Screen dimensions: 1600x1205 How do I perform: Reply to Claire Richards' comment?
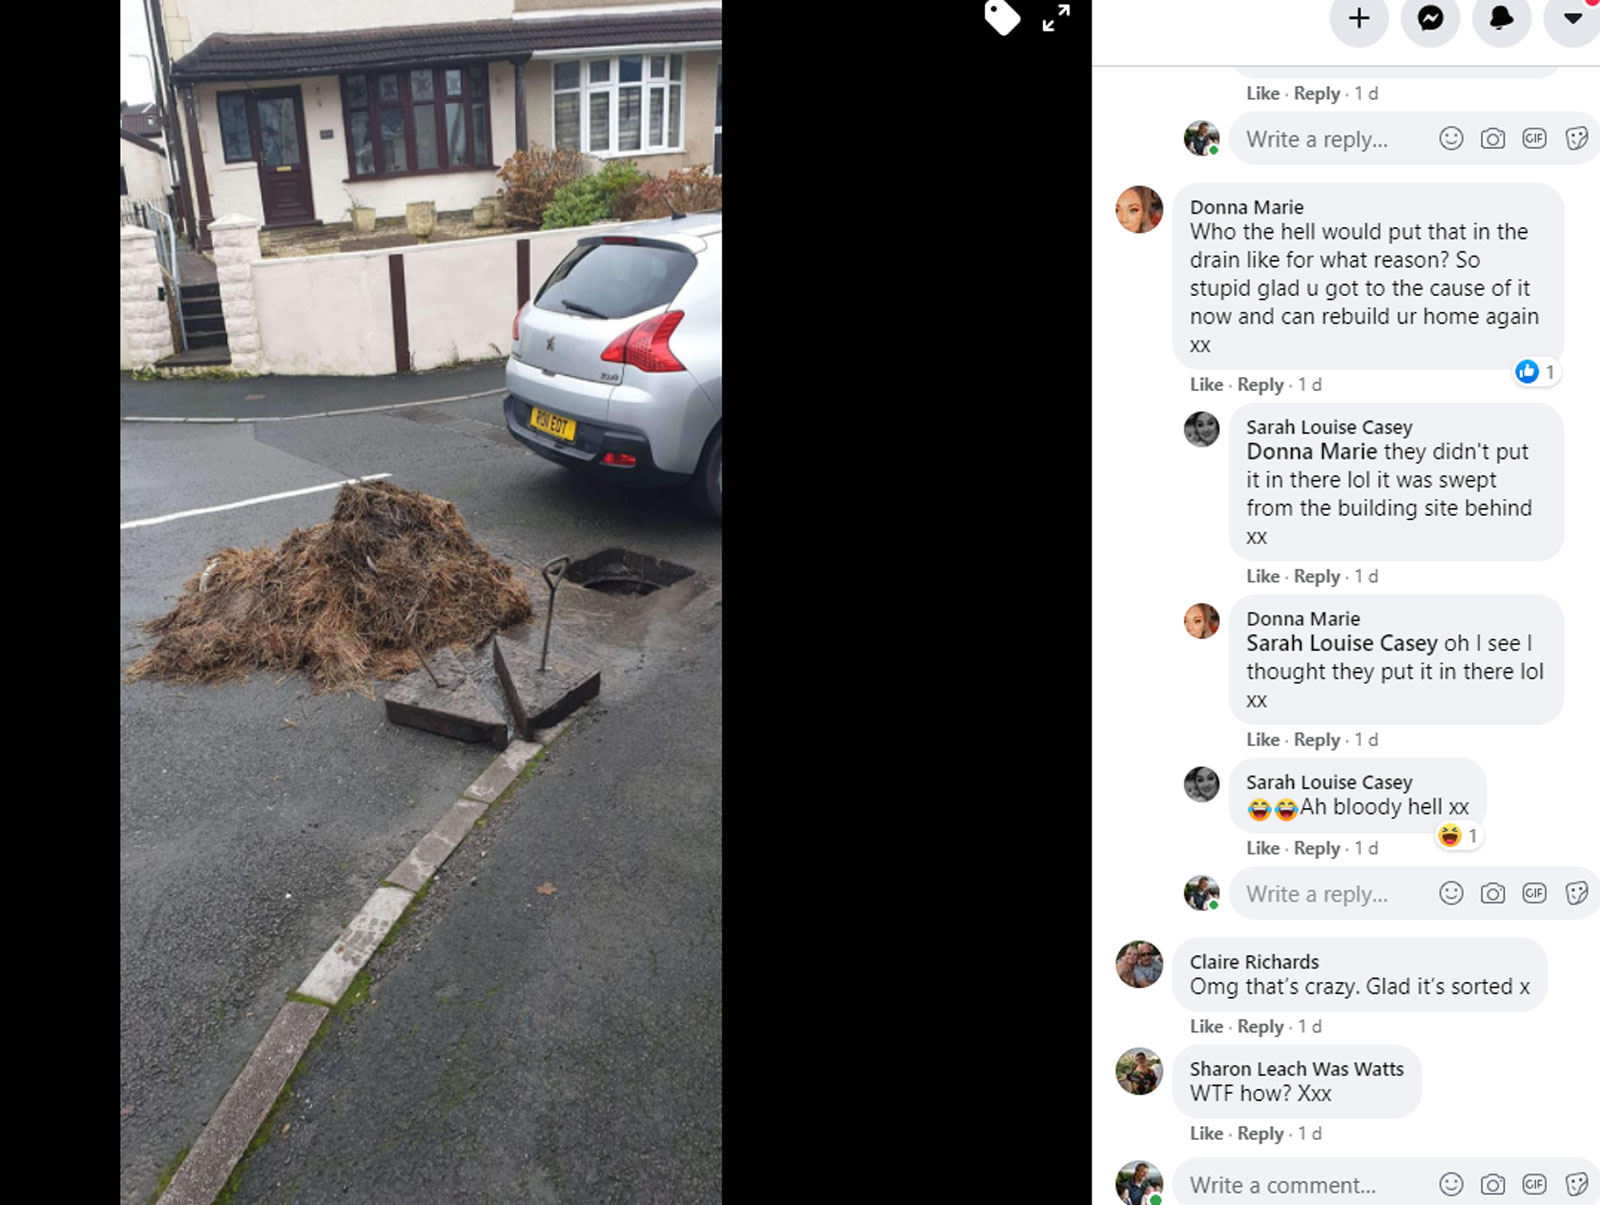(1260, 1027)
